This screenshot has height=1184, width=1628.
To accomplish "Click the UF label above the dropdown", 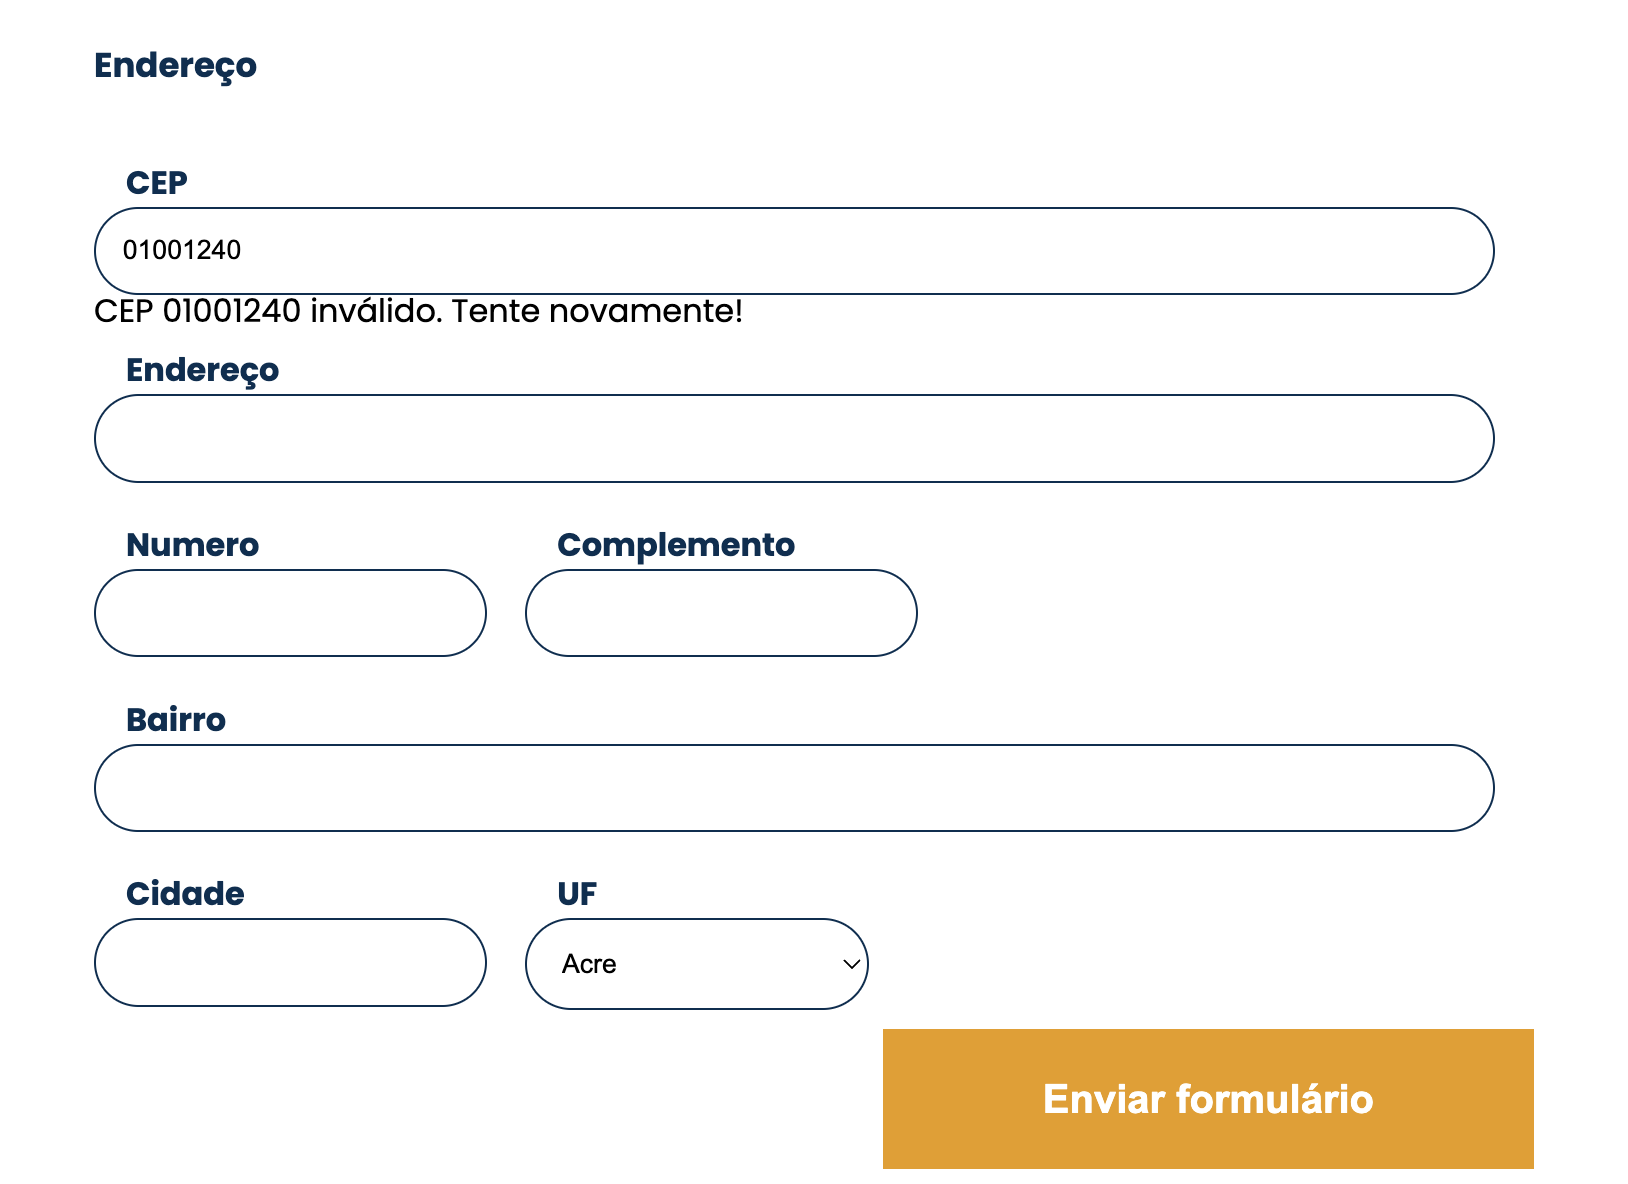I will coord(575,893).
